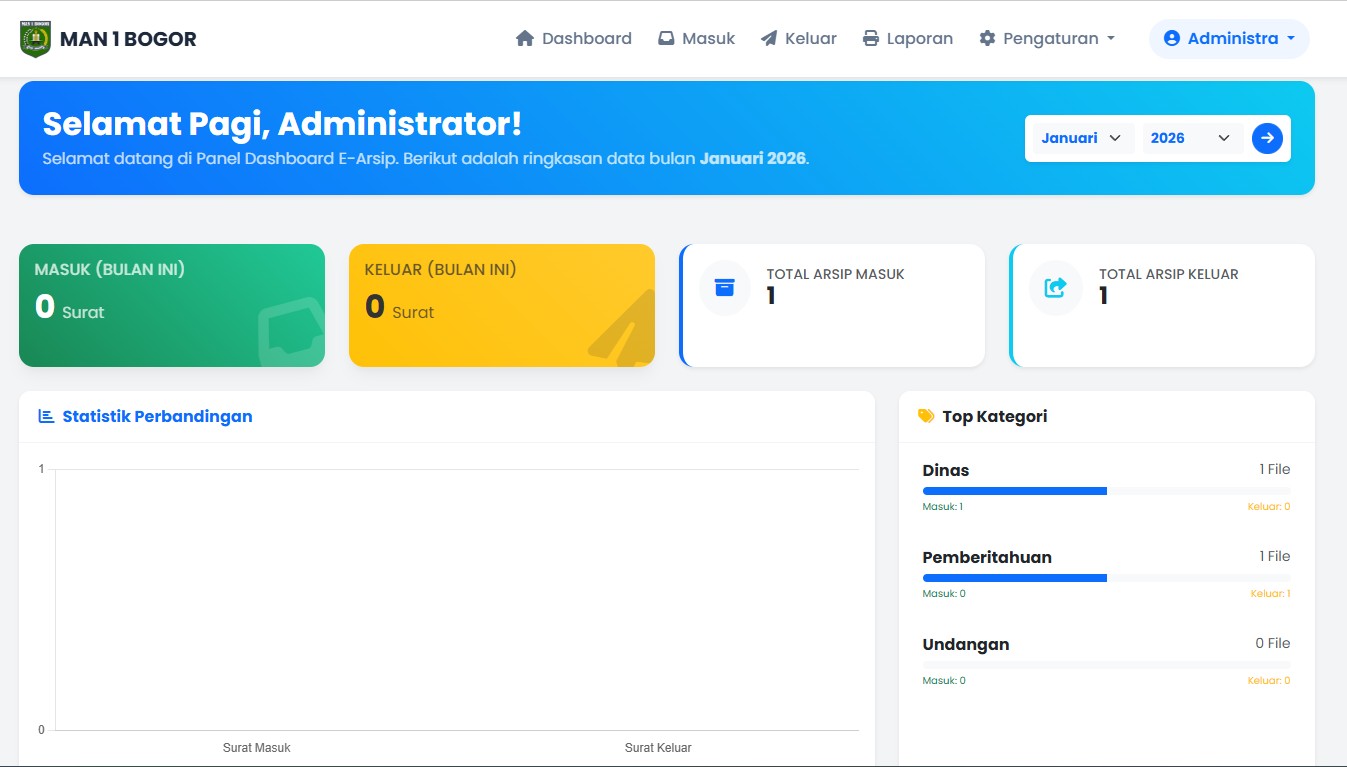The height and width of the screenshot is (767, 1347).
Task: Click the blue arrow filter submit button
Action: coord(1267,138)
